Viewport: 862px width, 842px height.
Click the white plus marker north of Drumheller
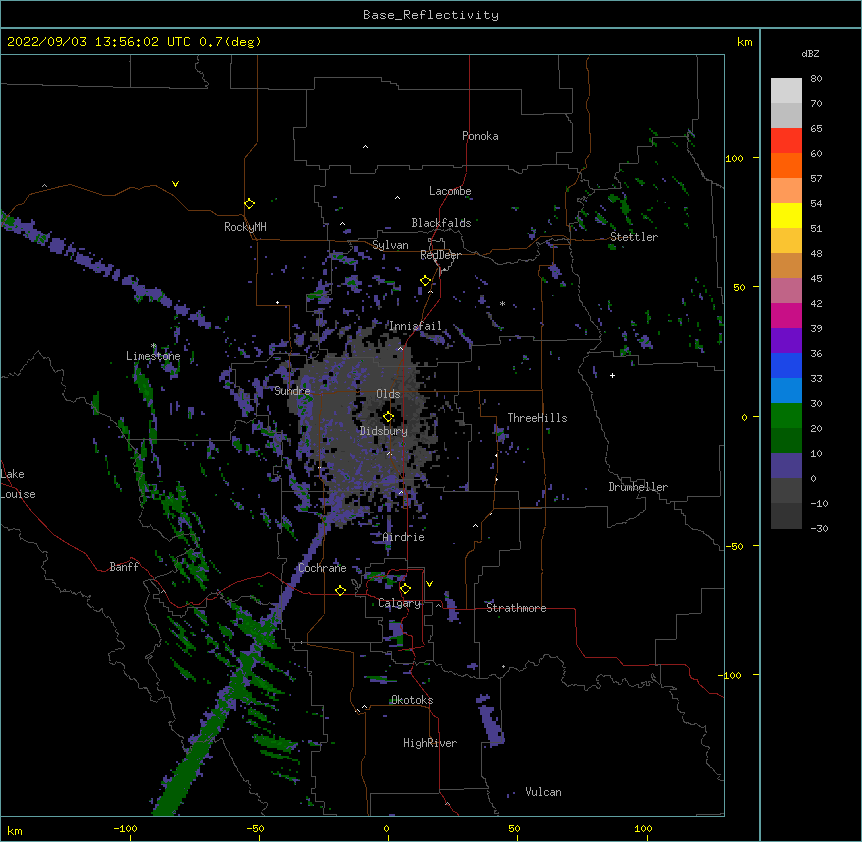click(612, 375)
